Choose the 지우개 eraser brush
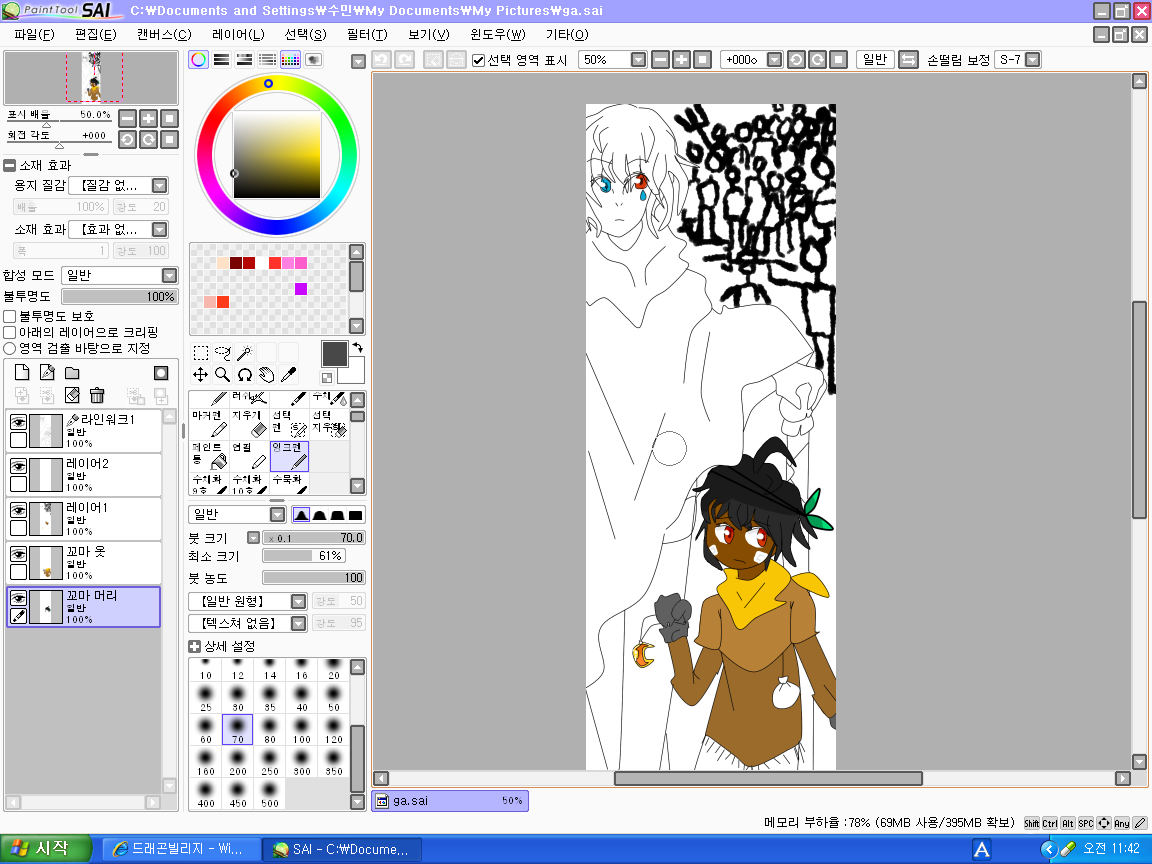This screenshot has width=1152, height=864. [x=250, y=424]
